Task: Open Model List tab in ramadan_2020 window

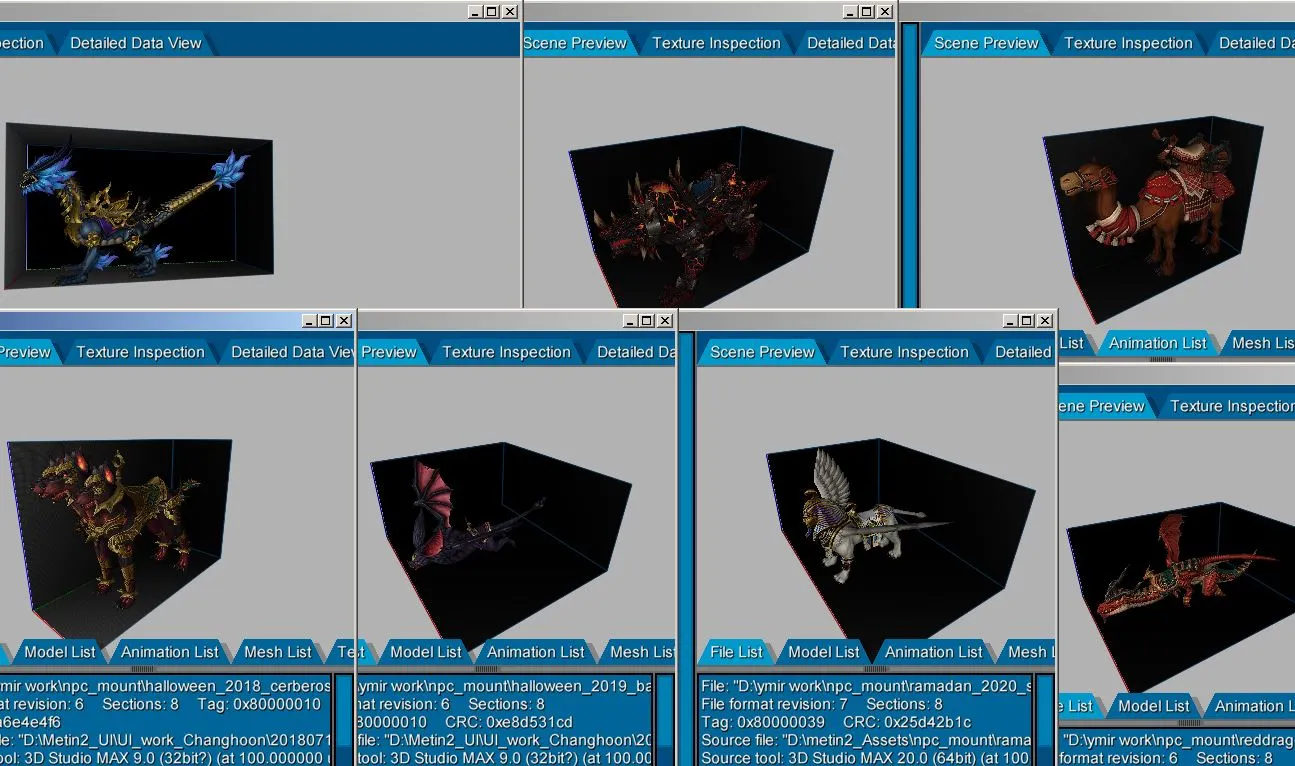Action: (824, 652)
